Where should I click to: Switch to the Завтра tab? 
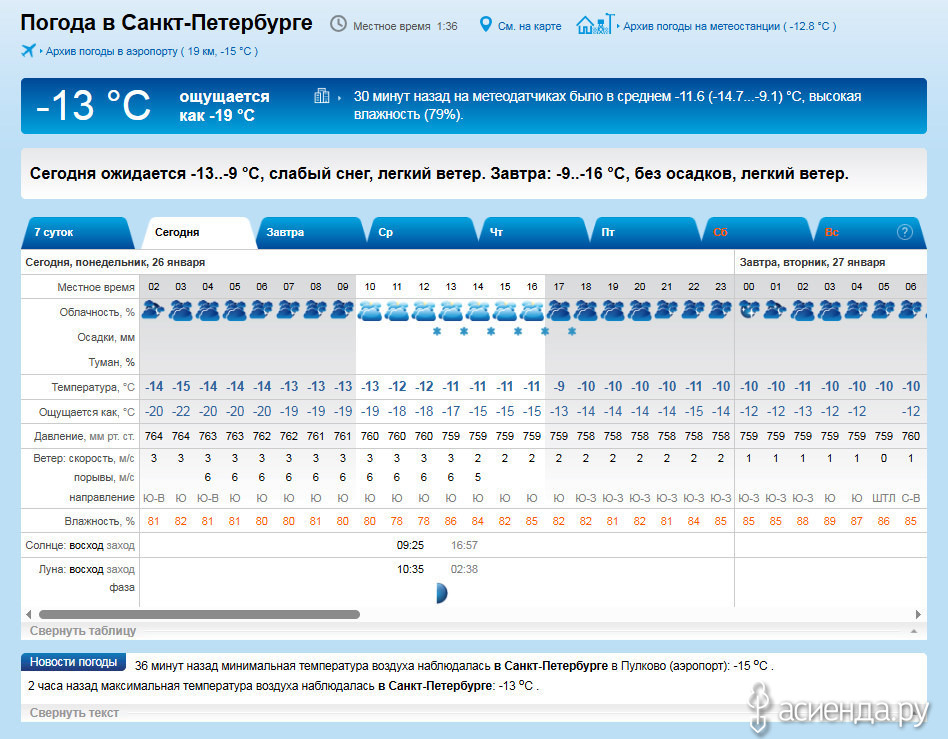coord(286,232)
